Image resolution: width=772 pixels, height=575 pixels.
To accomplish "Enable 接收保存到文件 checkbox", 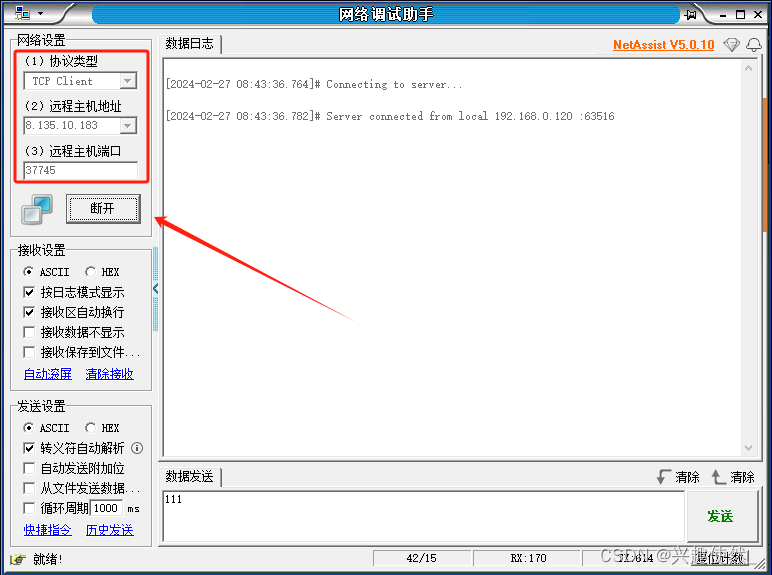I will (x=29, y=352).
